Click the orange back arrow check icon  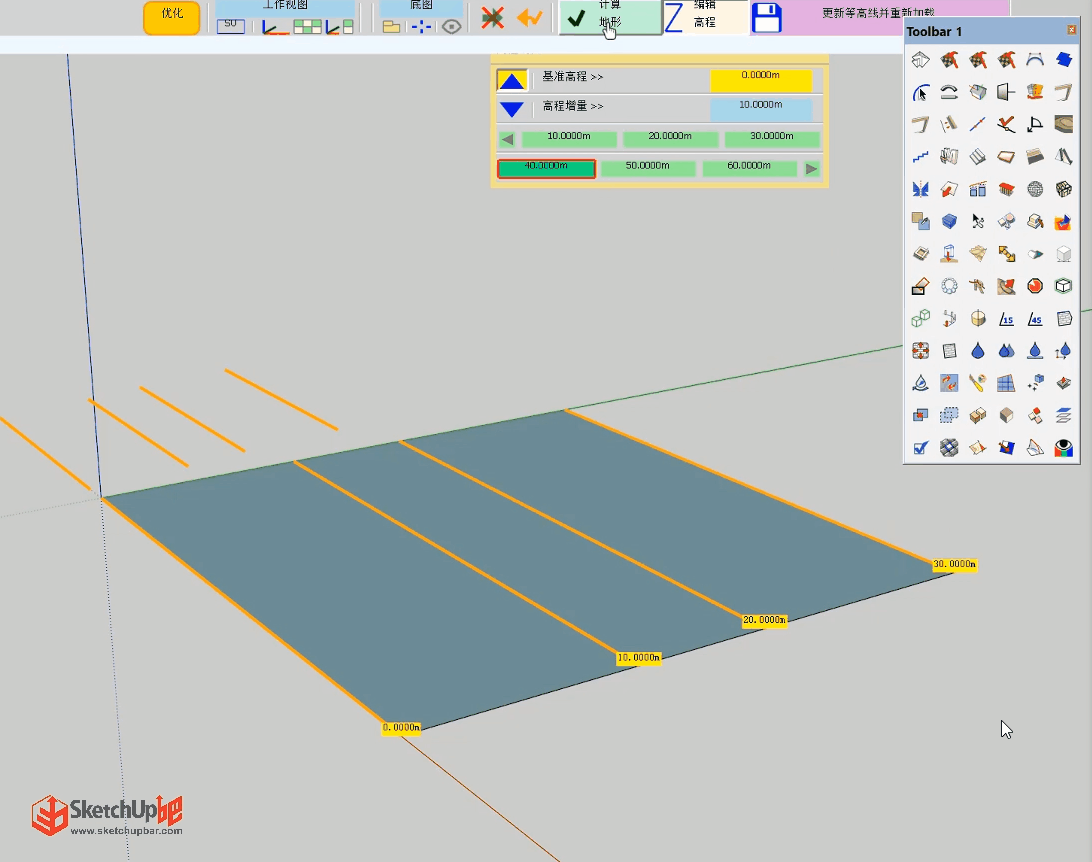(529, 18)
